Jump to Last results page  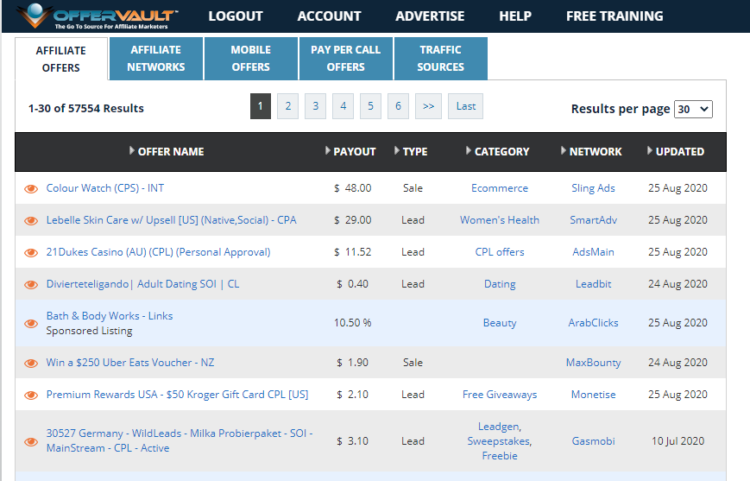pos(465,106)
